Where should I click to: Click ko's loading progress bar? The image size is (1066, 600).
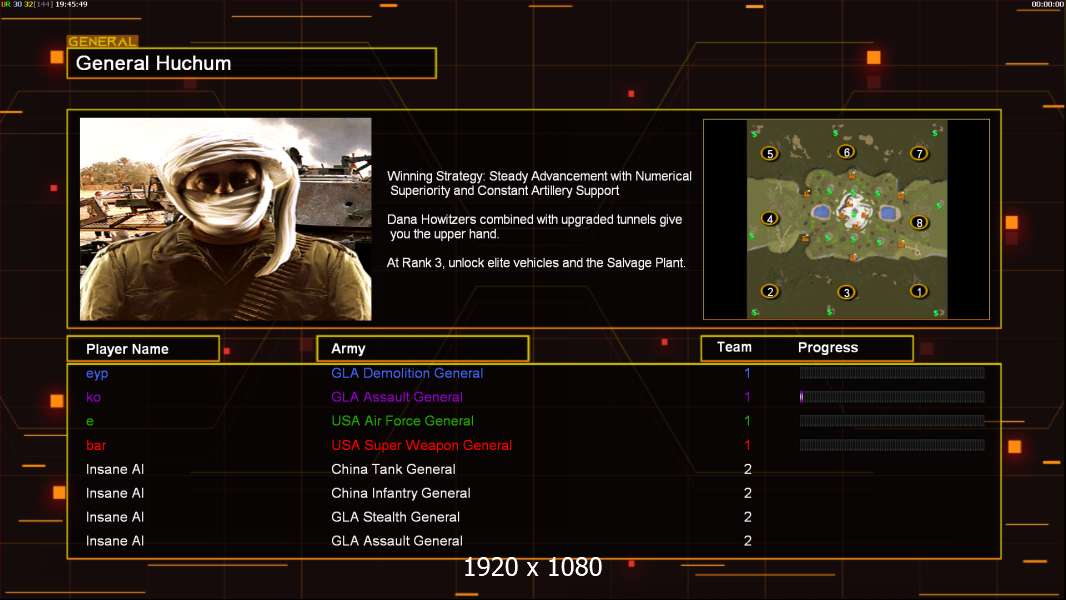pyautogui.click(x=892, y=397)
